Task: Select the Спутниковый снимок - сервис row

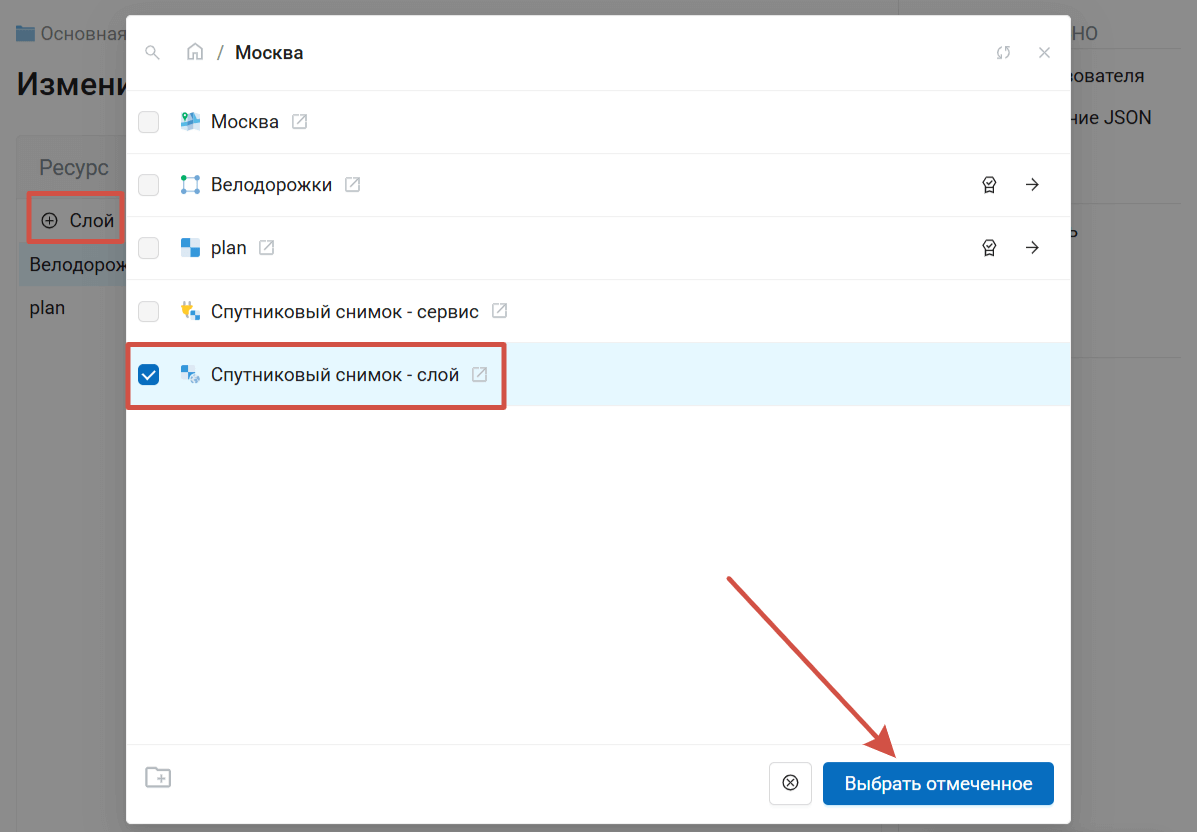Action: 344,311
